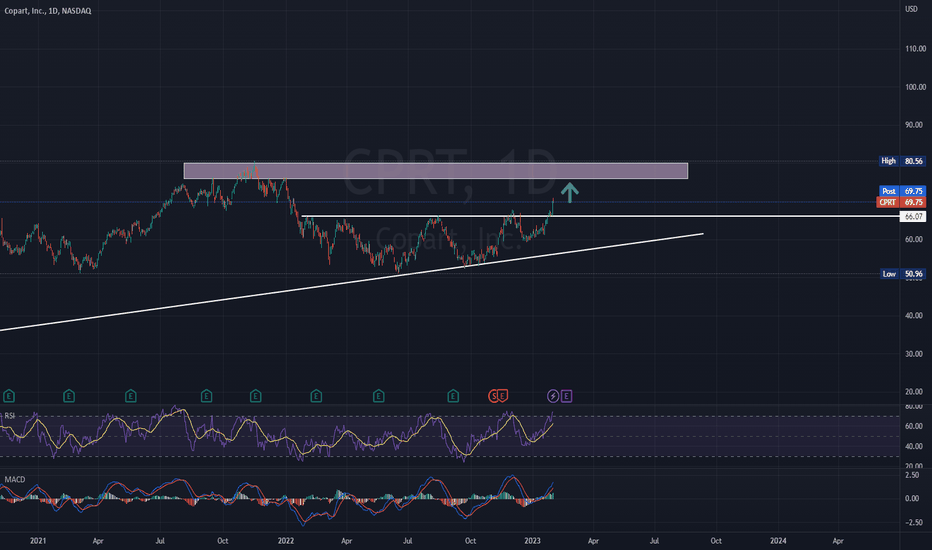
Task: Select the High 80.56 price label
Action: click(902, 161)
